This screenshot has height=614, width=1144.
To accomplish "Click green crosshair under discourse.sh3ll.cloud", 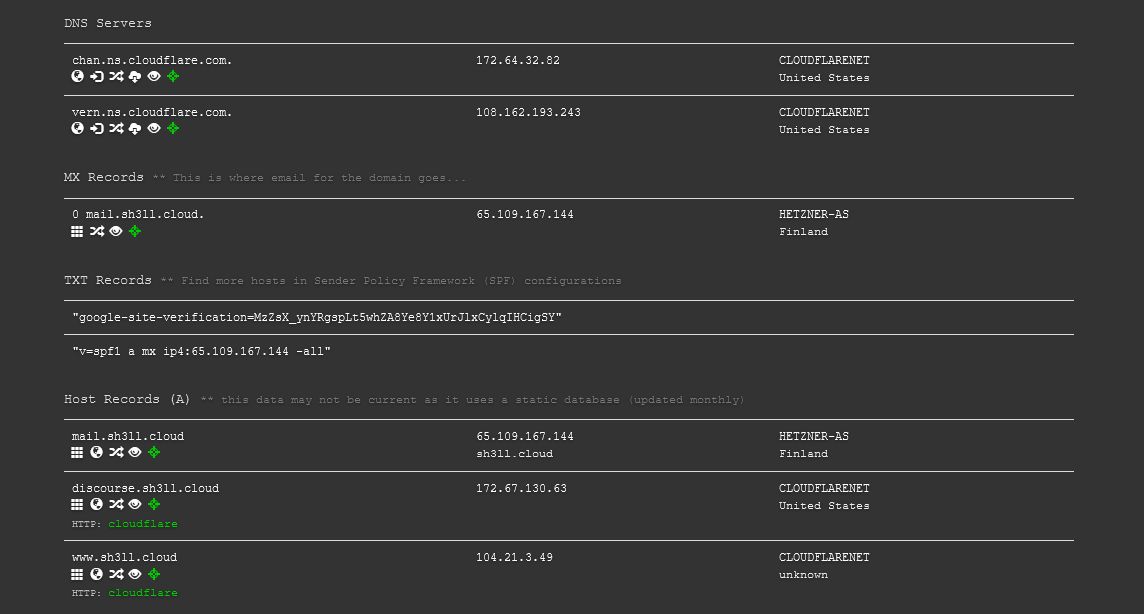I will 154,505.
